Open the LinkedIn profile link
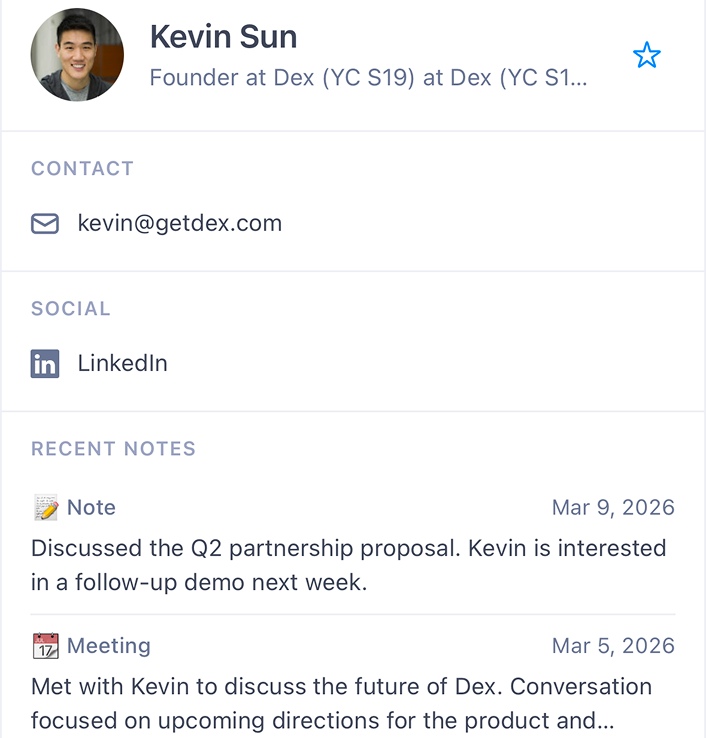This screenshot has width=706, height=738. [122, 363]
